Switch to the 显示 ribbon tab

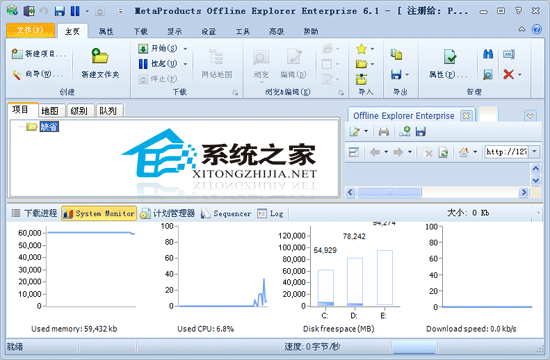(x=174, y=32)
